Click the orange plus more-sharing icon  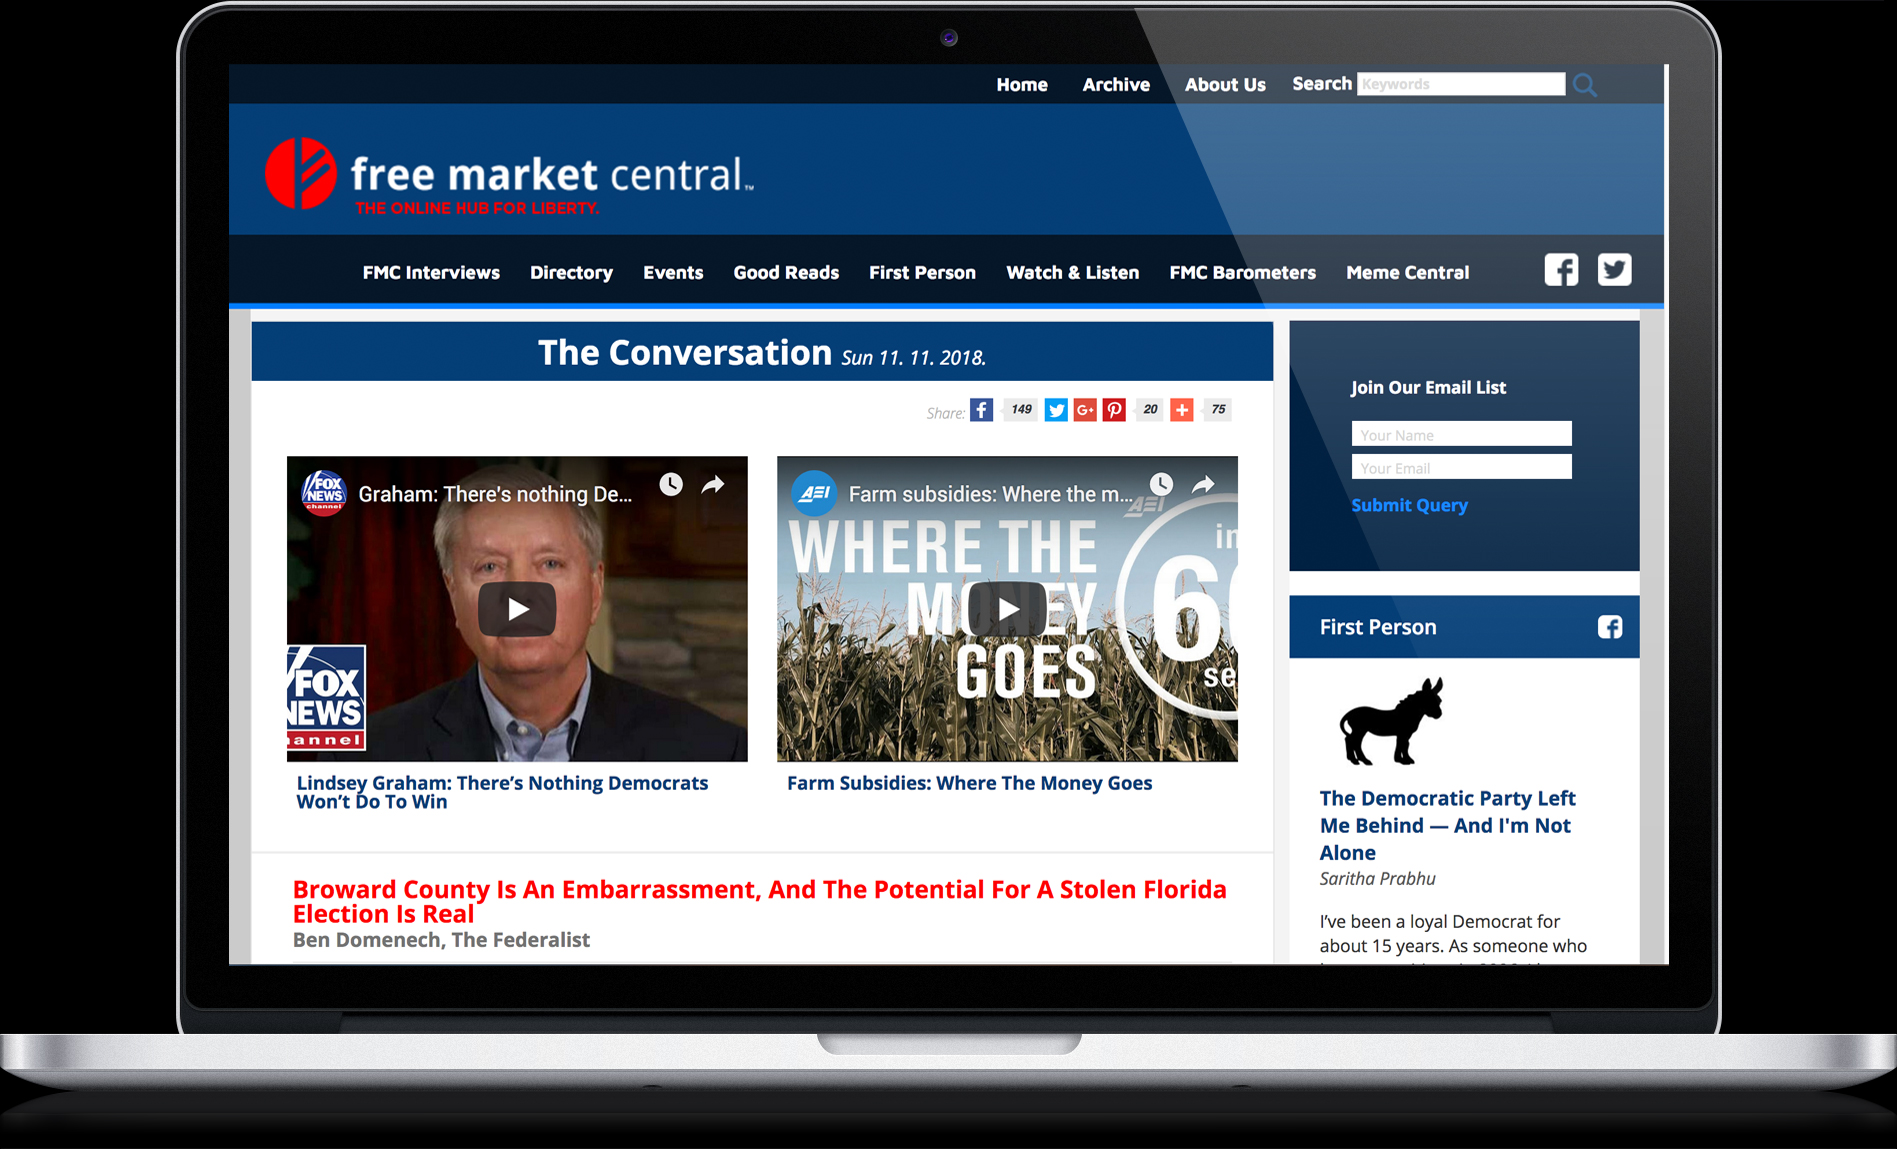(1182, 410)
